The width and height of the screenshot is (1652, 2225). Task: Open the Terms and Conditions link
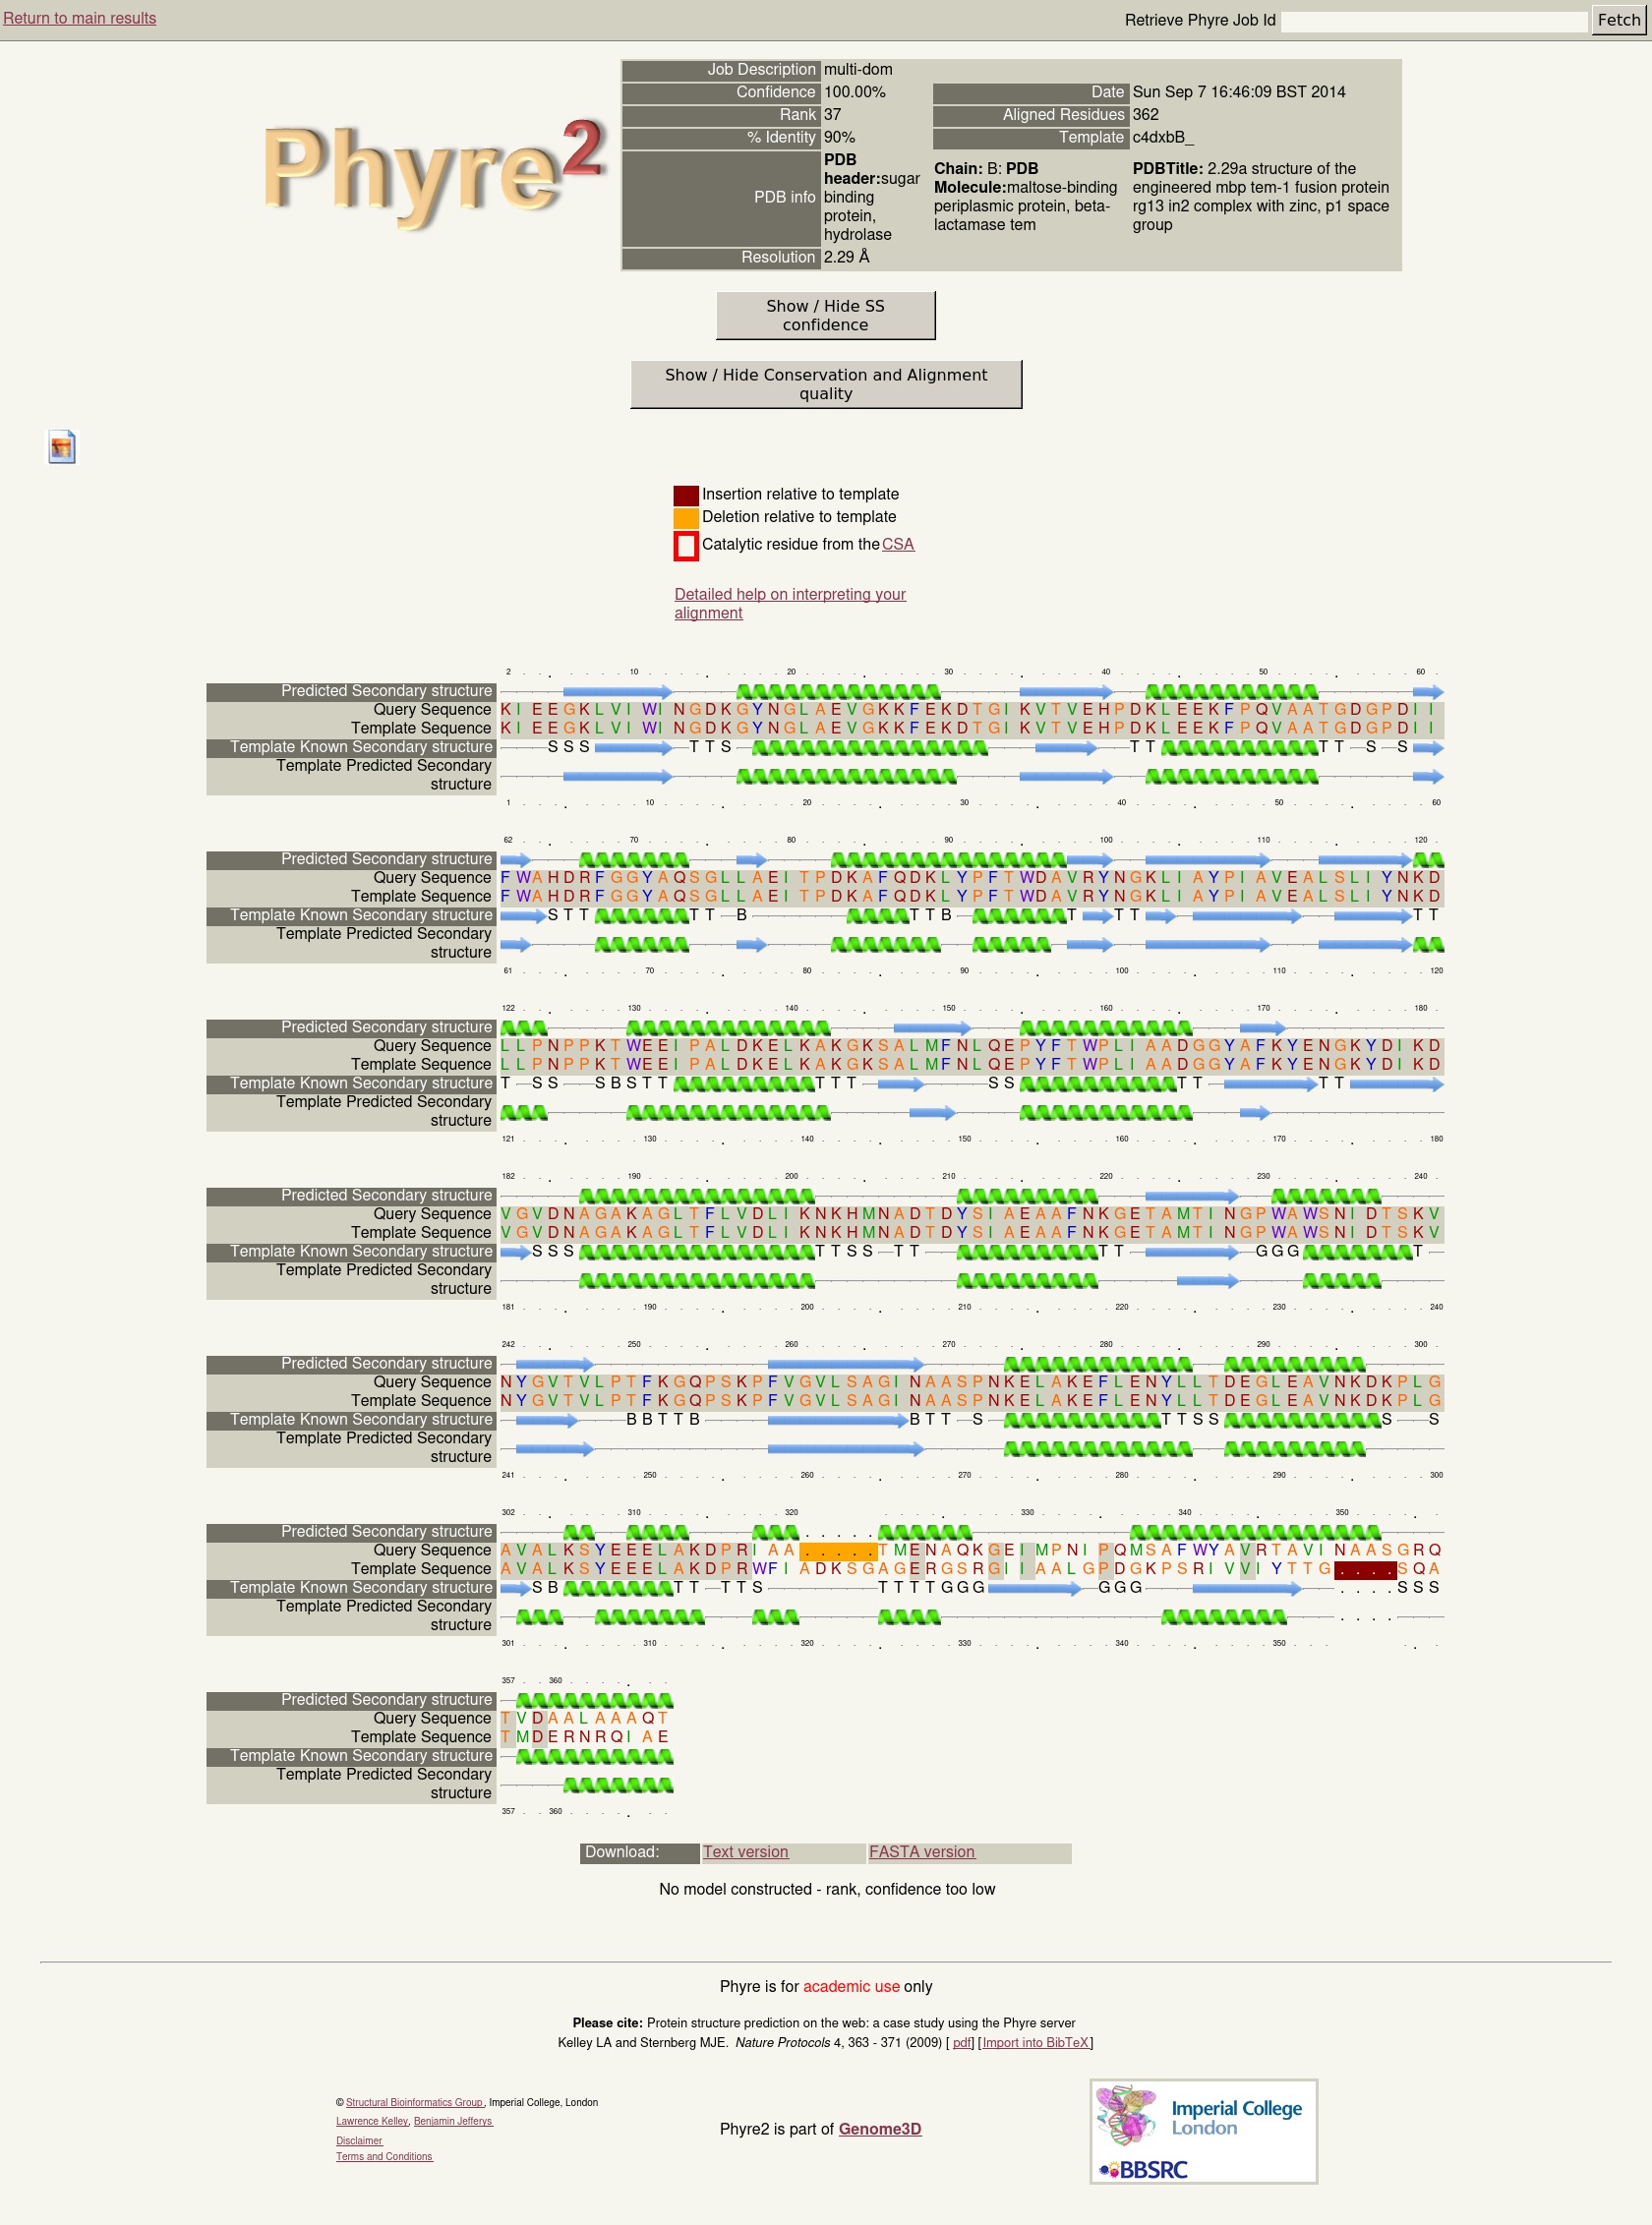click(x=384, y=2156)
